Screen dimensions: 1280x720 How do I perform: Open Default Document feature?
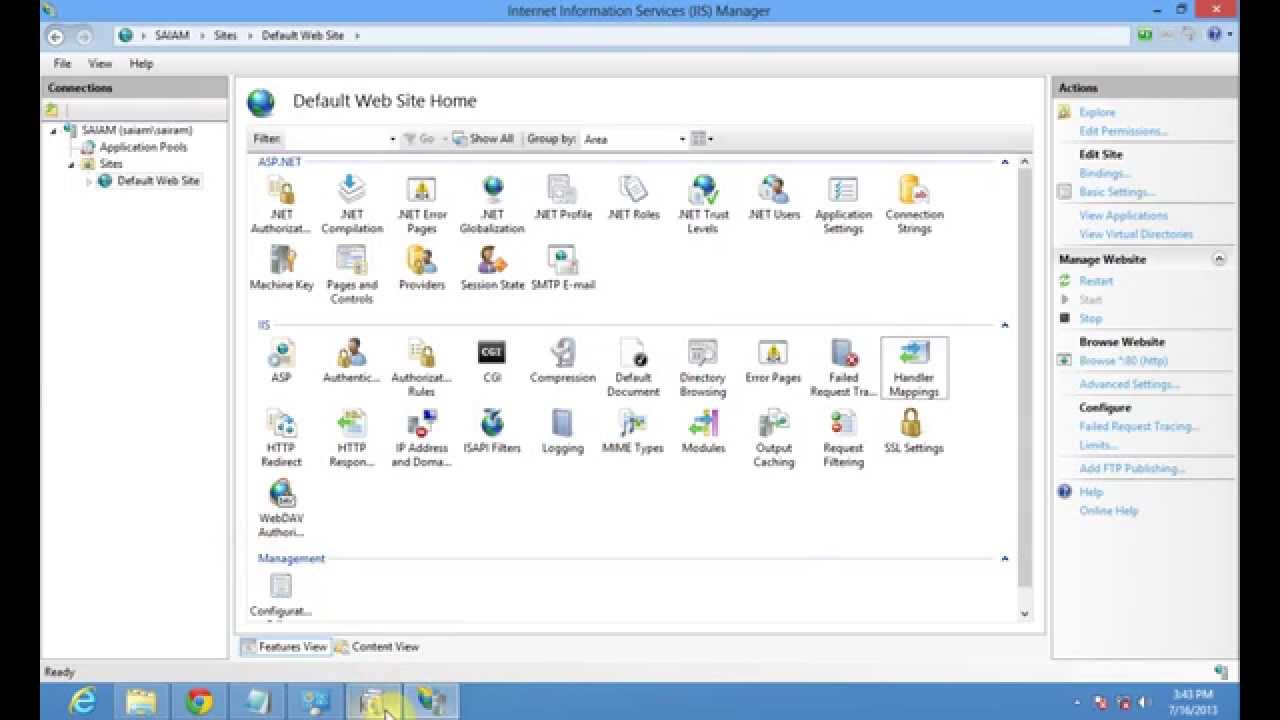(633, 367)
